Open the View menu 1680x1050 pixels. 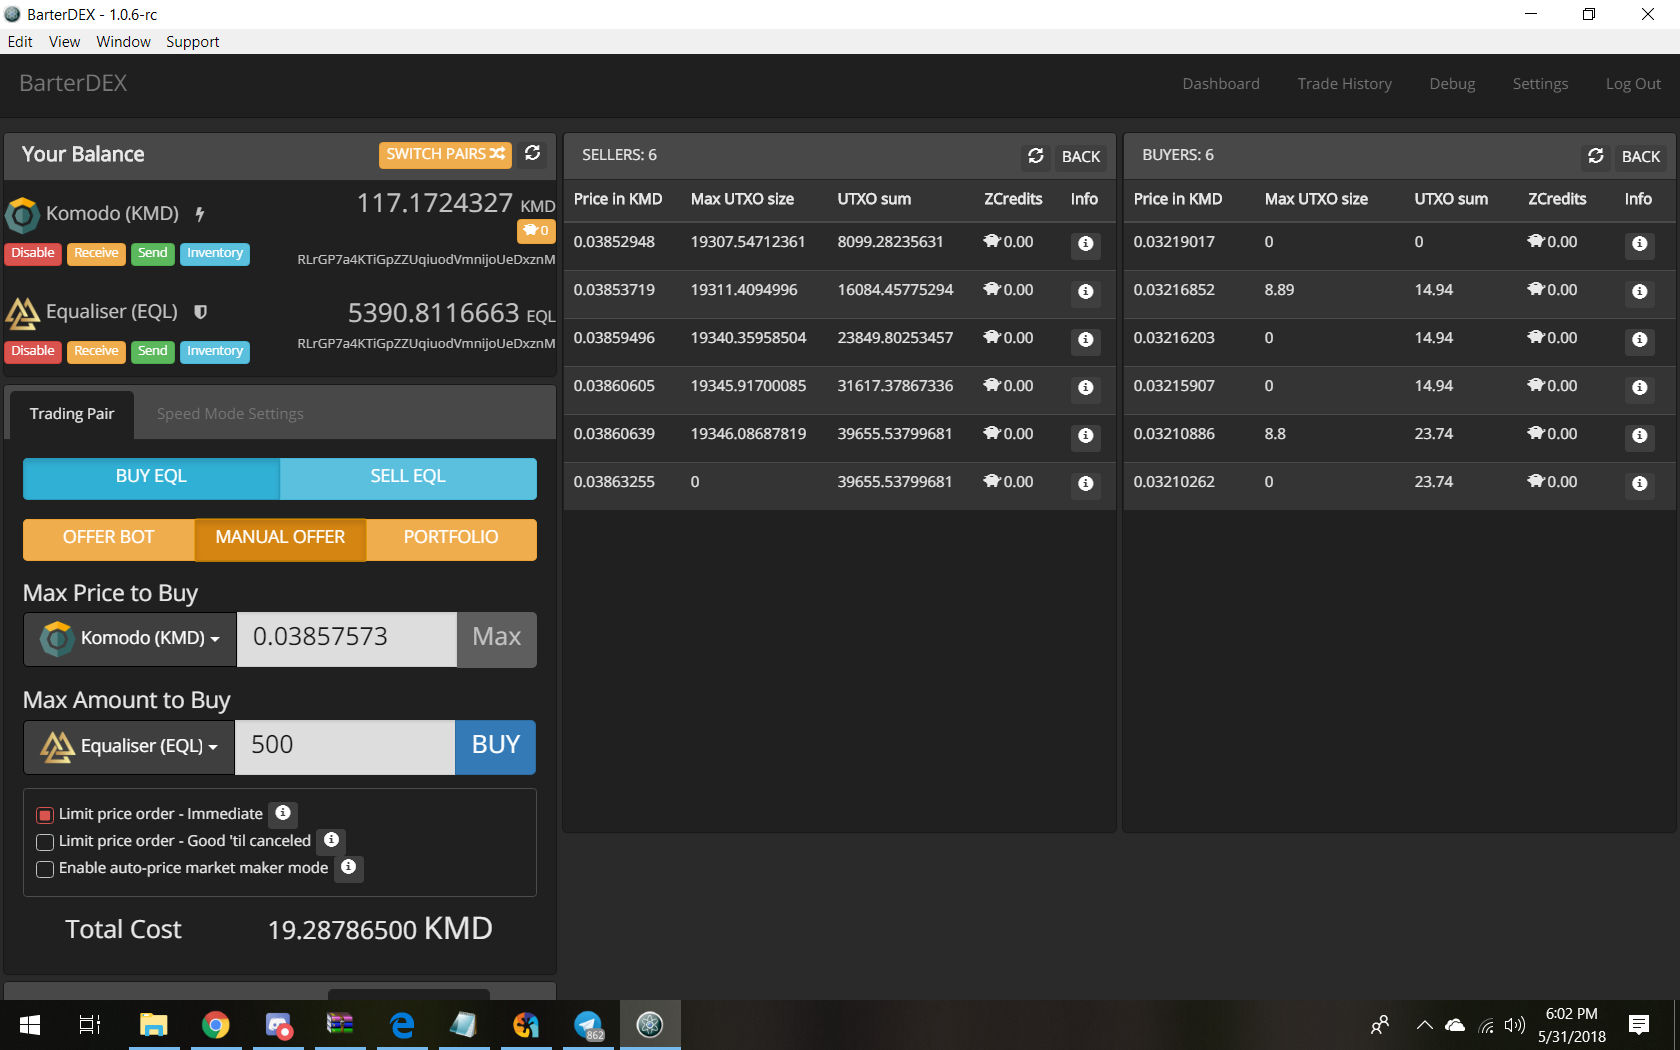64,42
